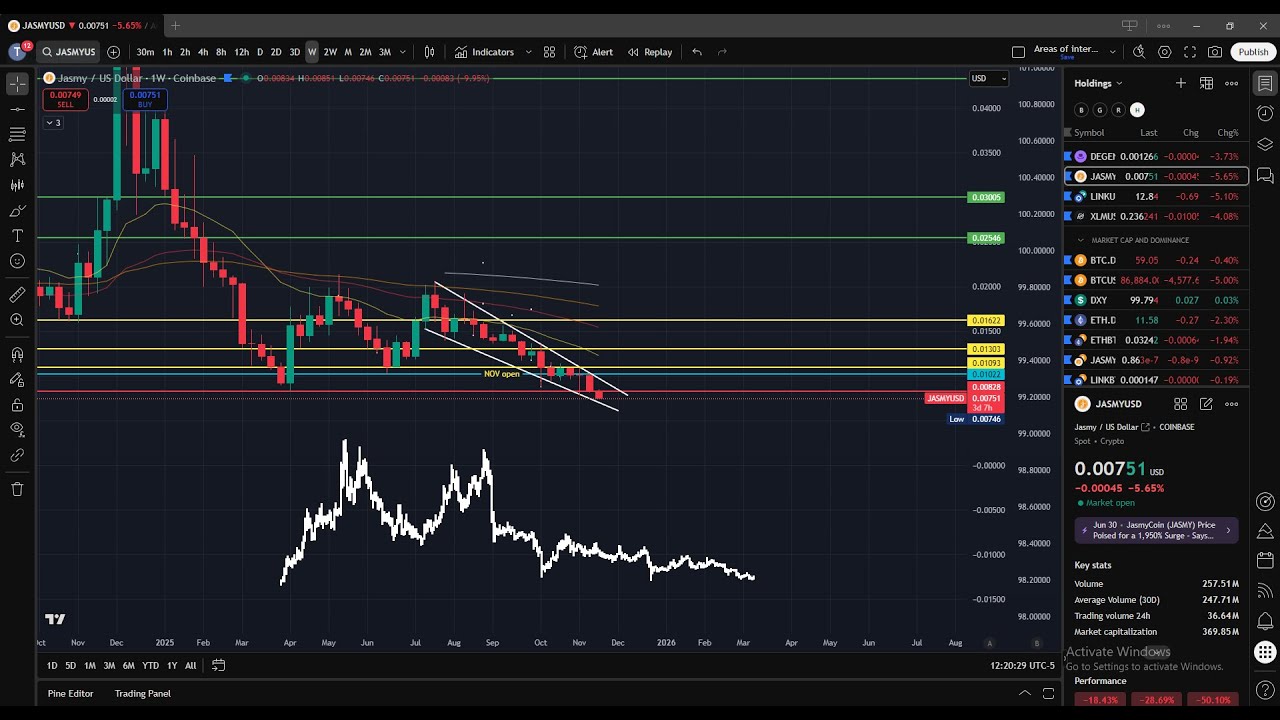
Task: Take a chart snapshot camera icon
Action: tap(1215, 52)
